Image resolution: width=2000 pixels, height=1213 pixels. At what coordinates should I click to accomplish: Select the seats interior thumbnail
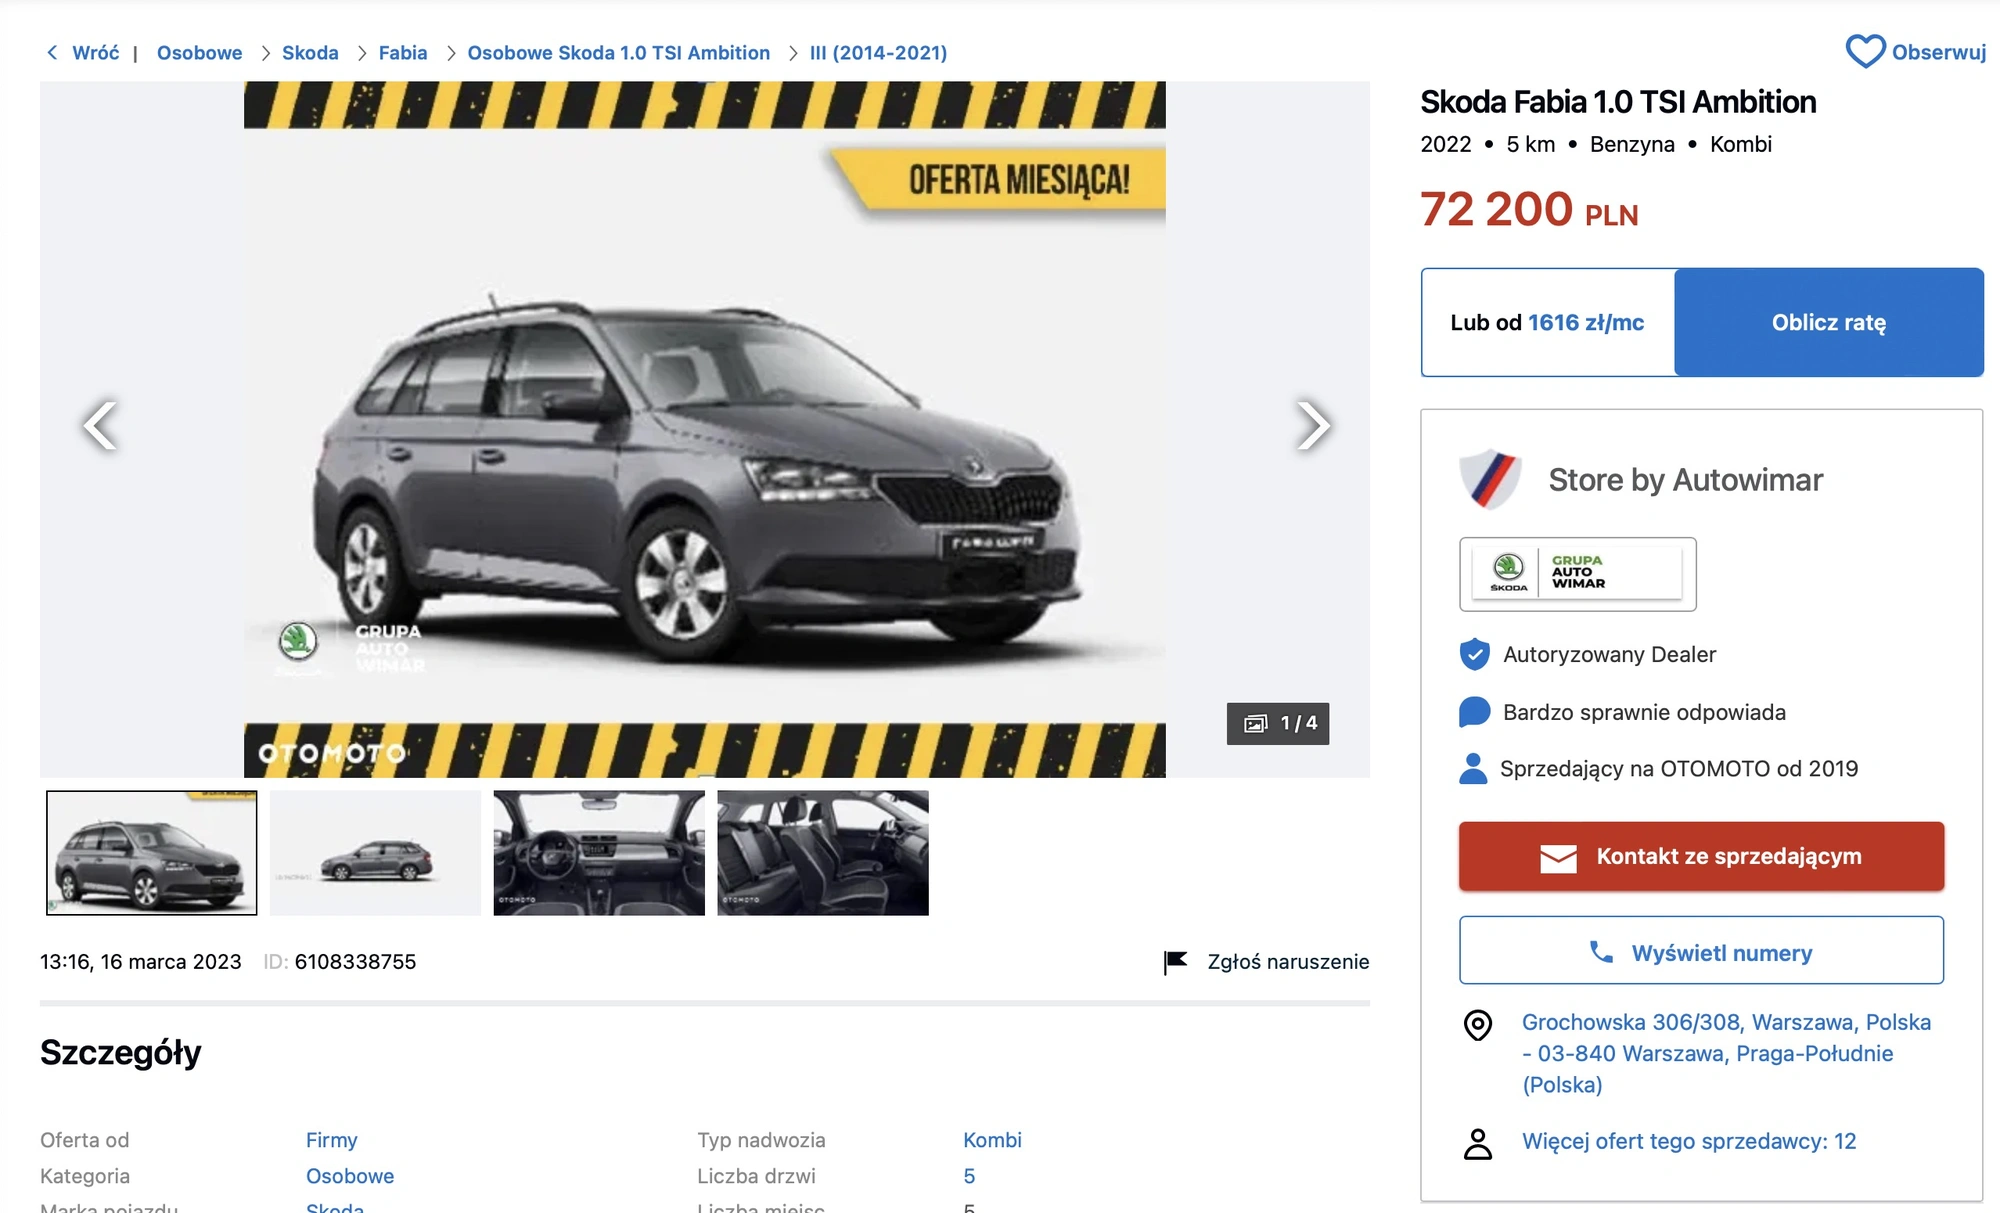pos(823,853)
